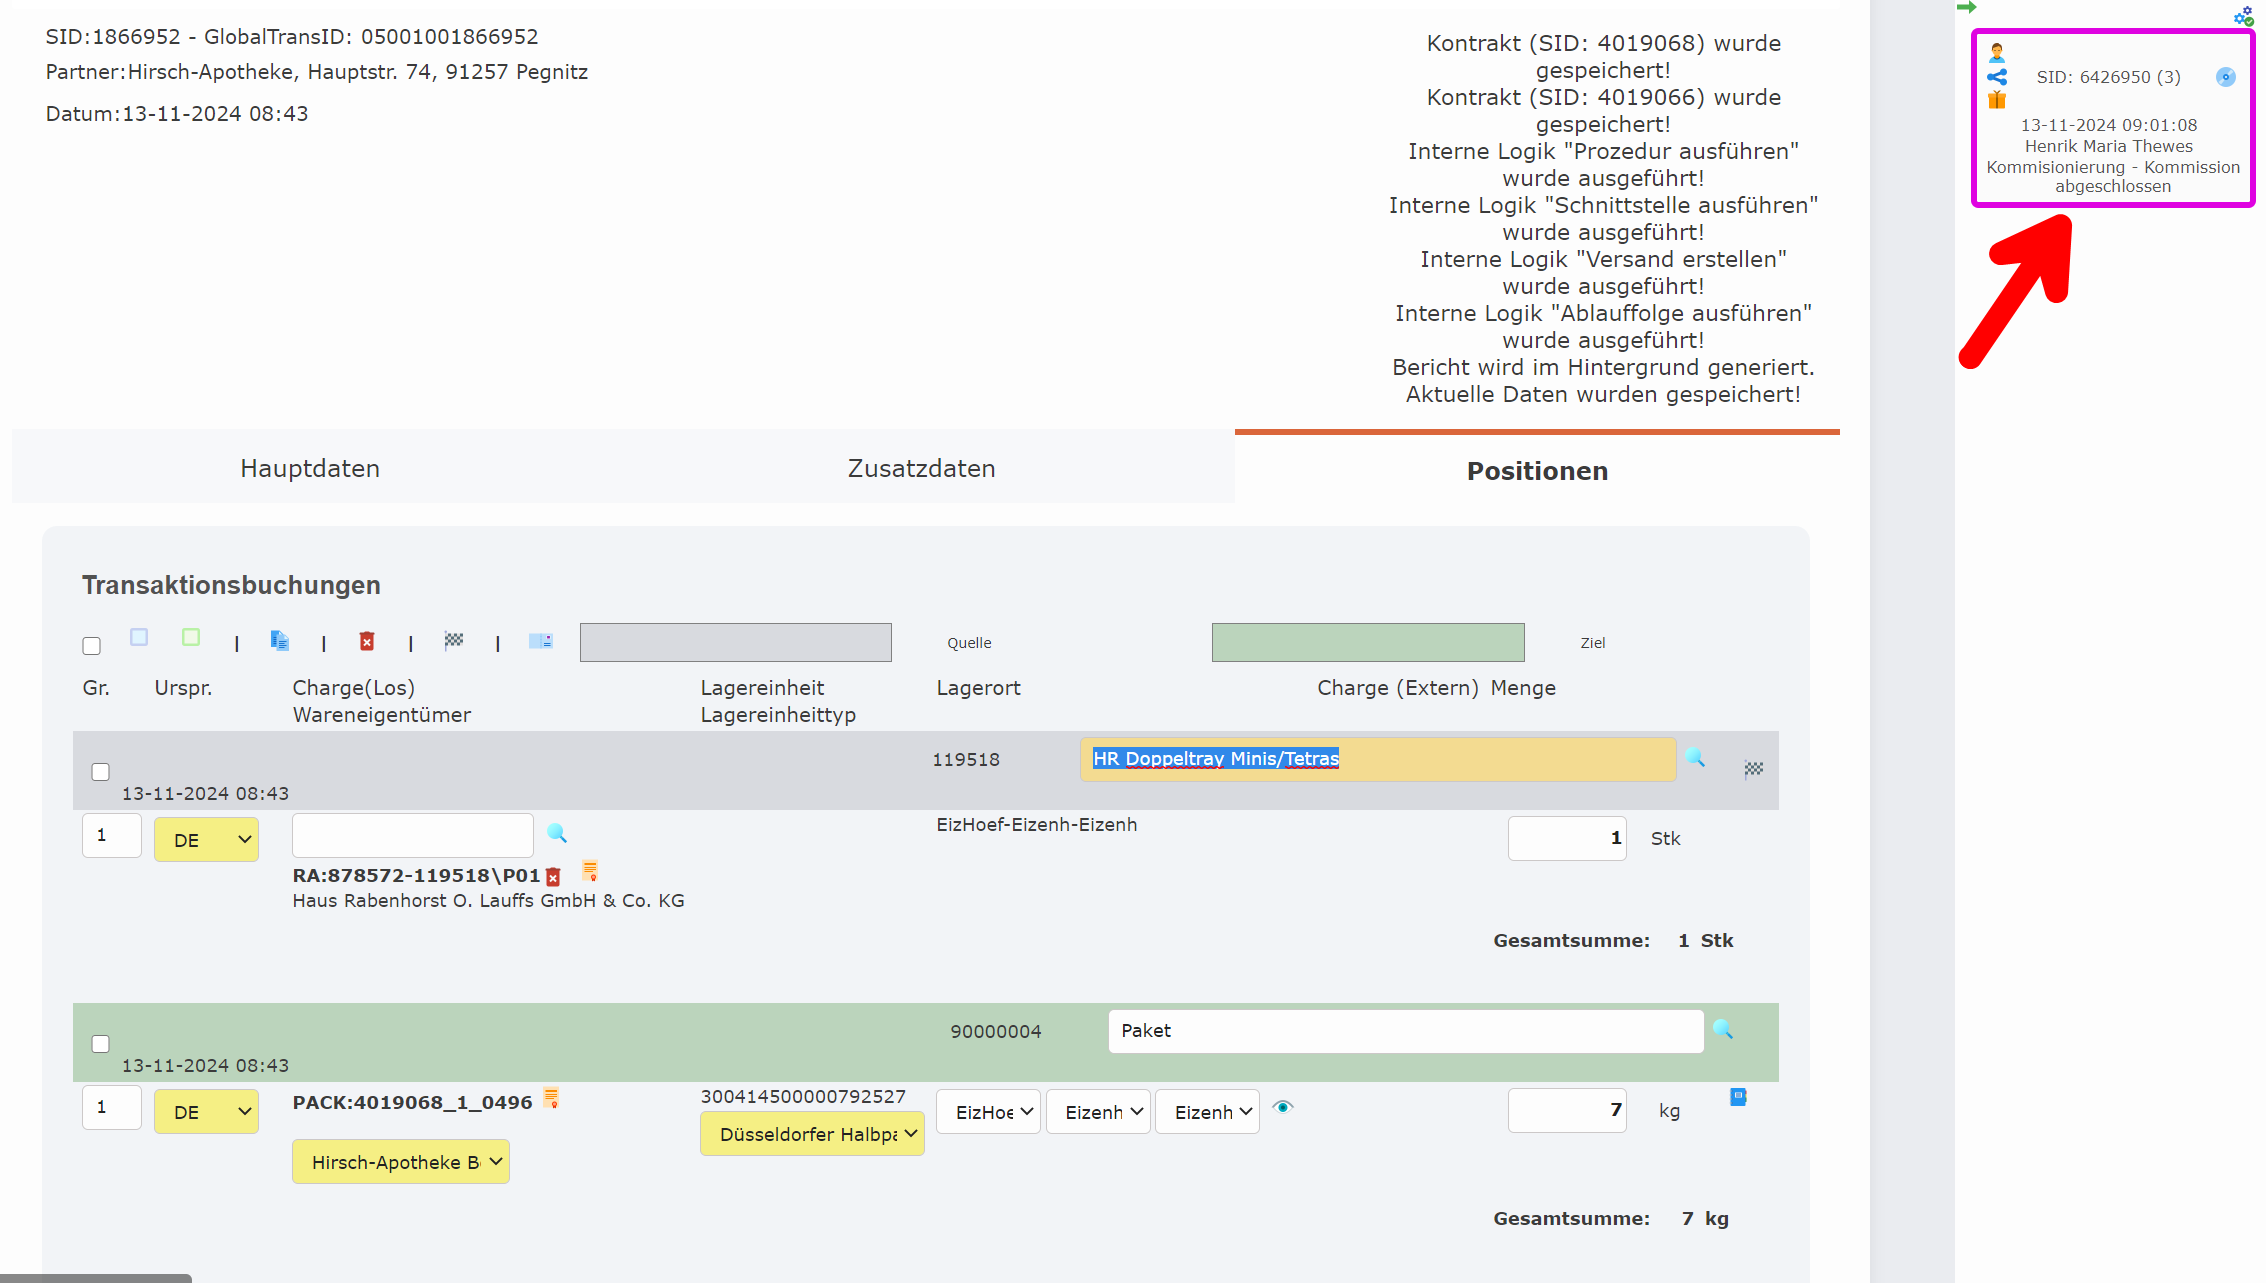The width and height of the screenshot is (2266, 1283).
Task: Expand the Düsseldorfer Halbpalette unit type dropdown
Action: 812,1134
